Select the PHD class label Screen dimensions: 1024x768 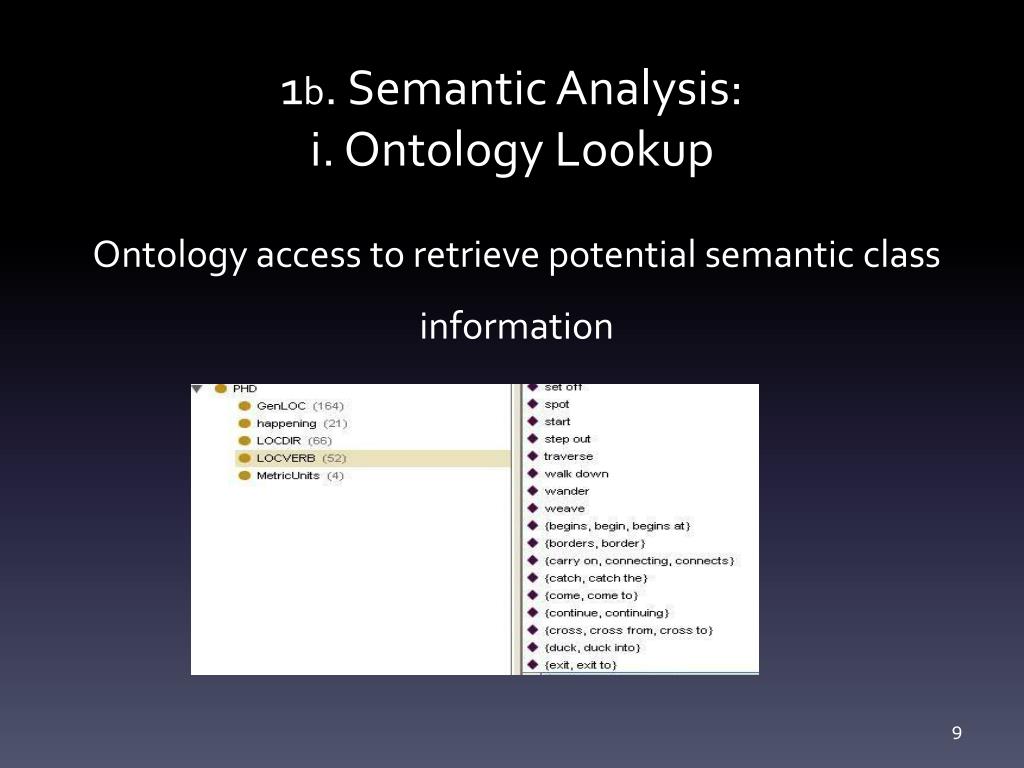point(245,389)
